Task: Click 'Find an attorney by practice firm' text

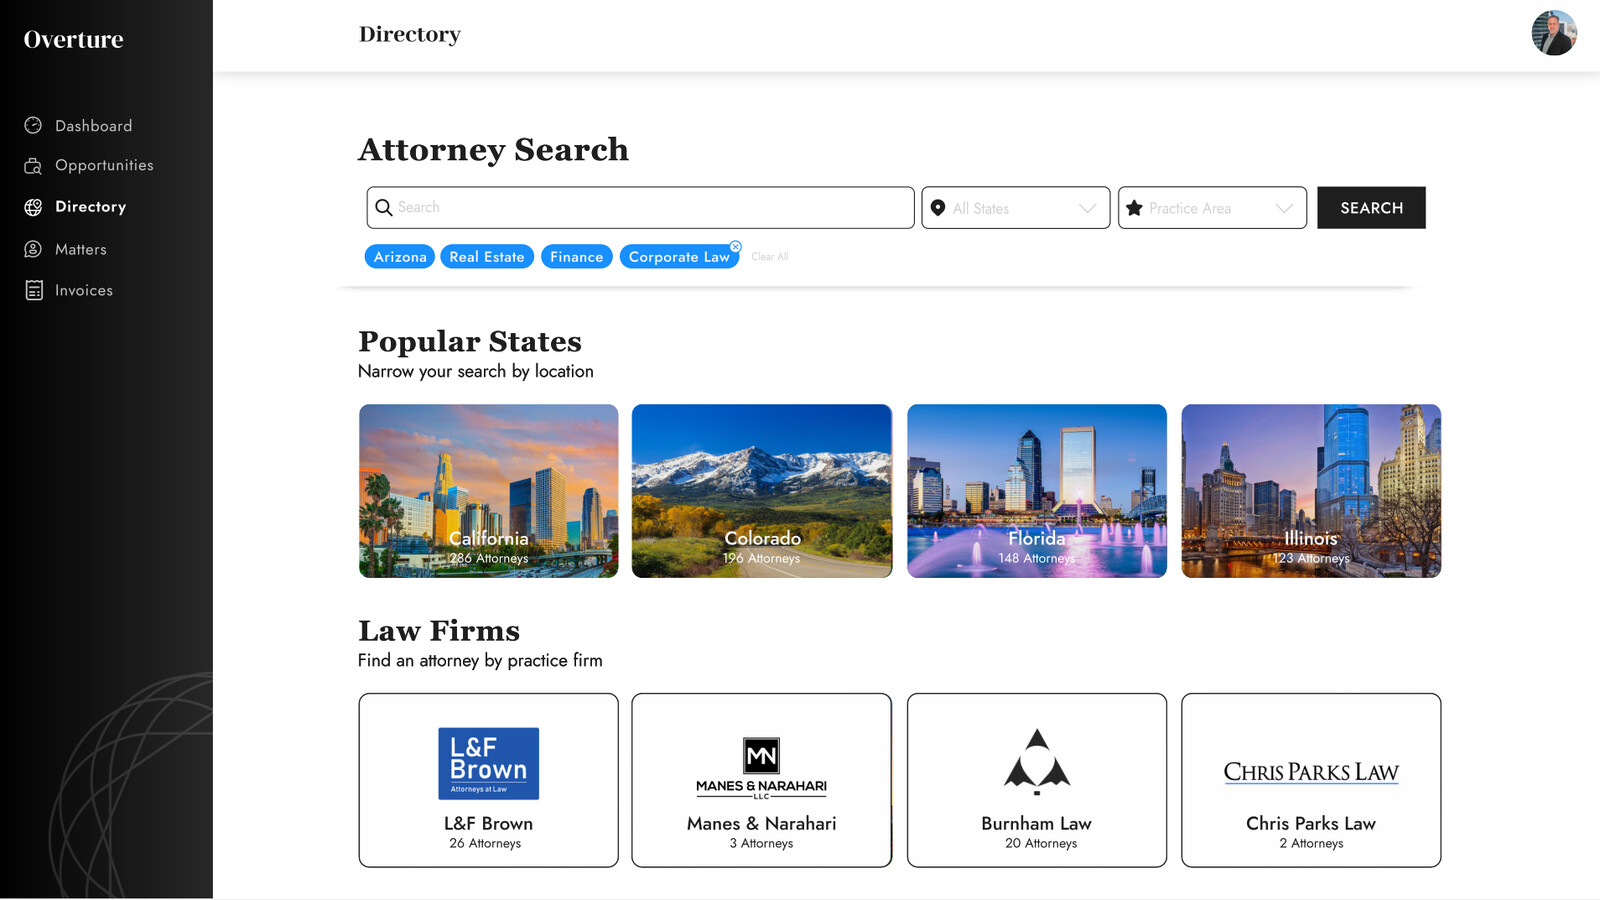Action: pos(480,660)
